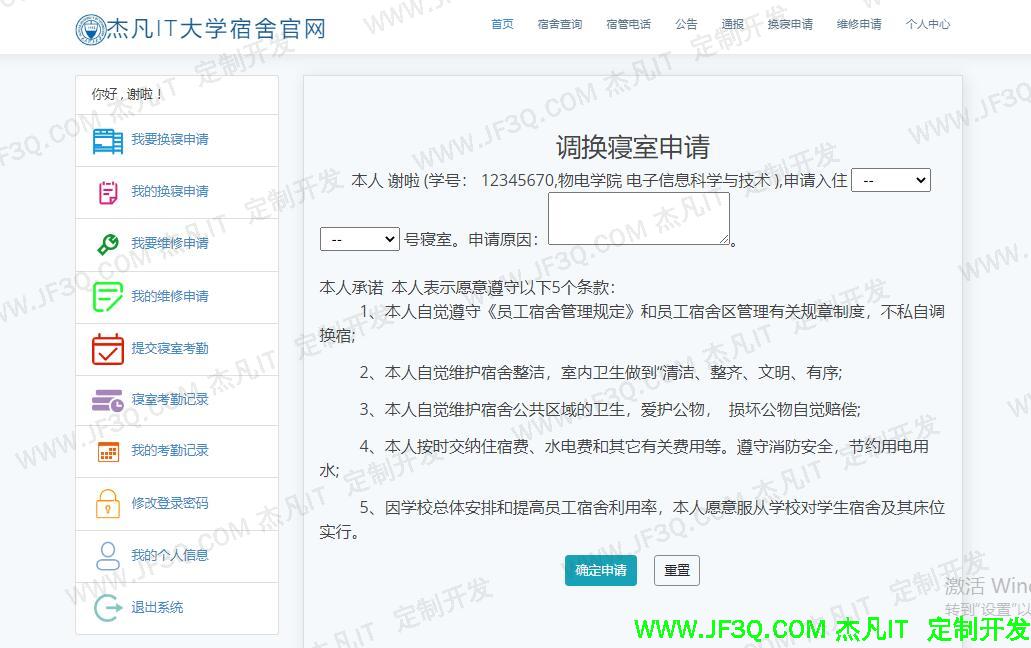
Task: Open the 首页 menu item
Action: click(x=502, y=25)
